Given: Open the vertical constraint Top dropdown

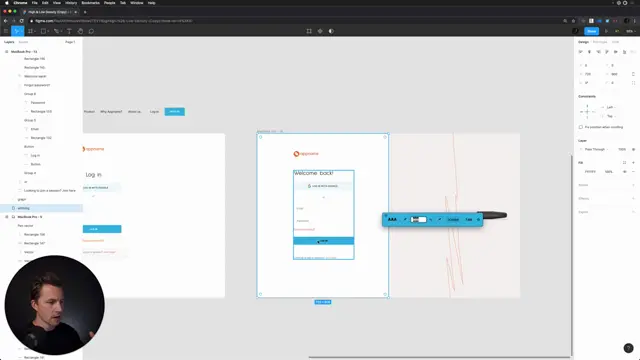Looking at the screenshot, I should point(611,116).
